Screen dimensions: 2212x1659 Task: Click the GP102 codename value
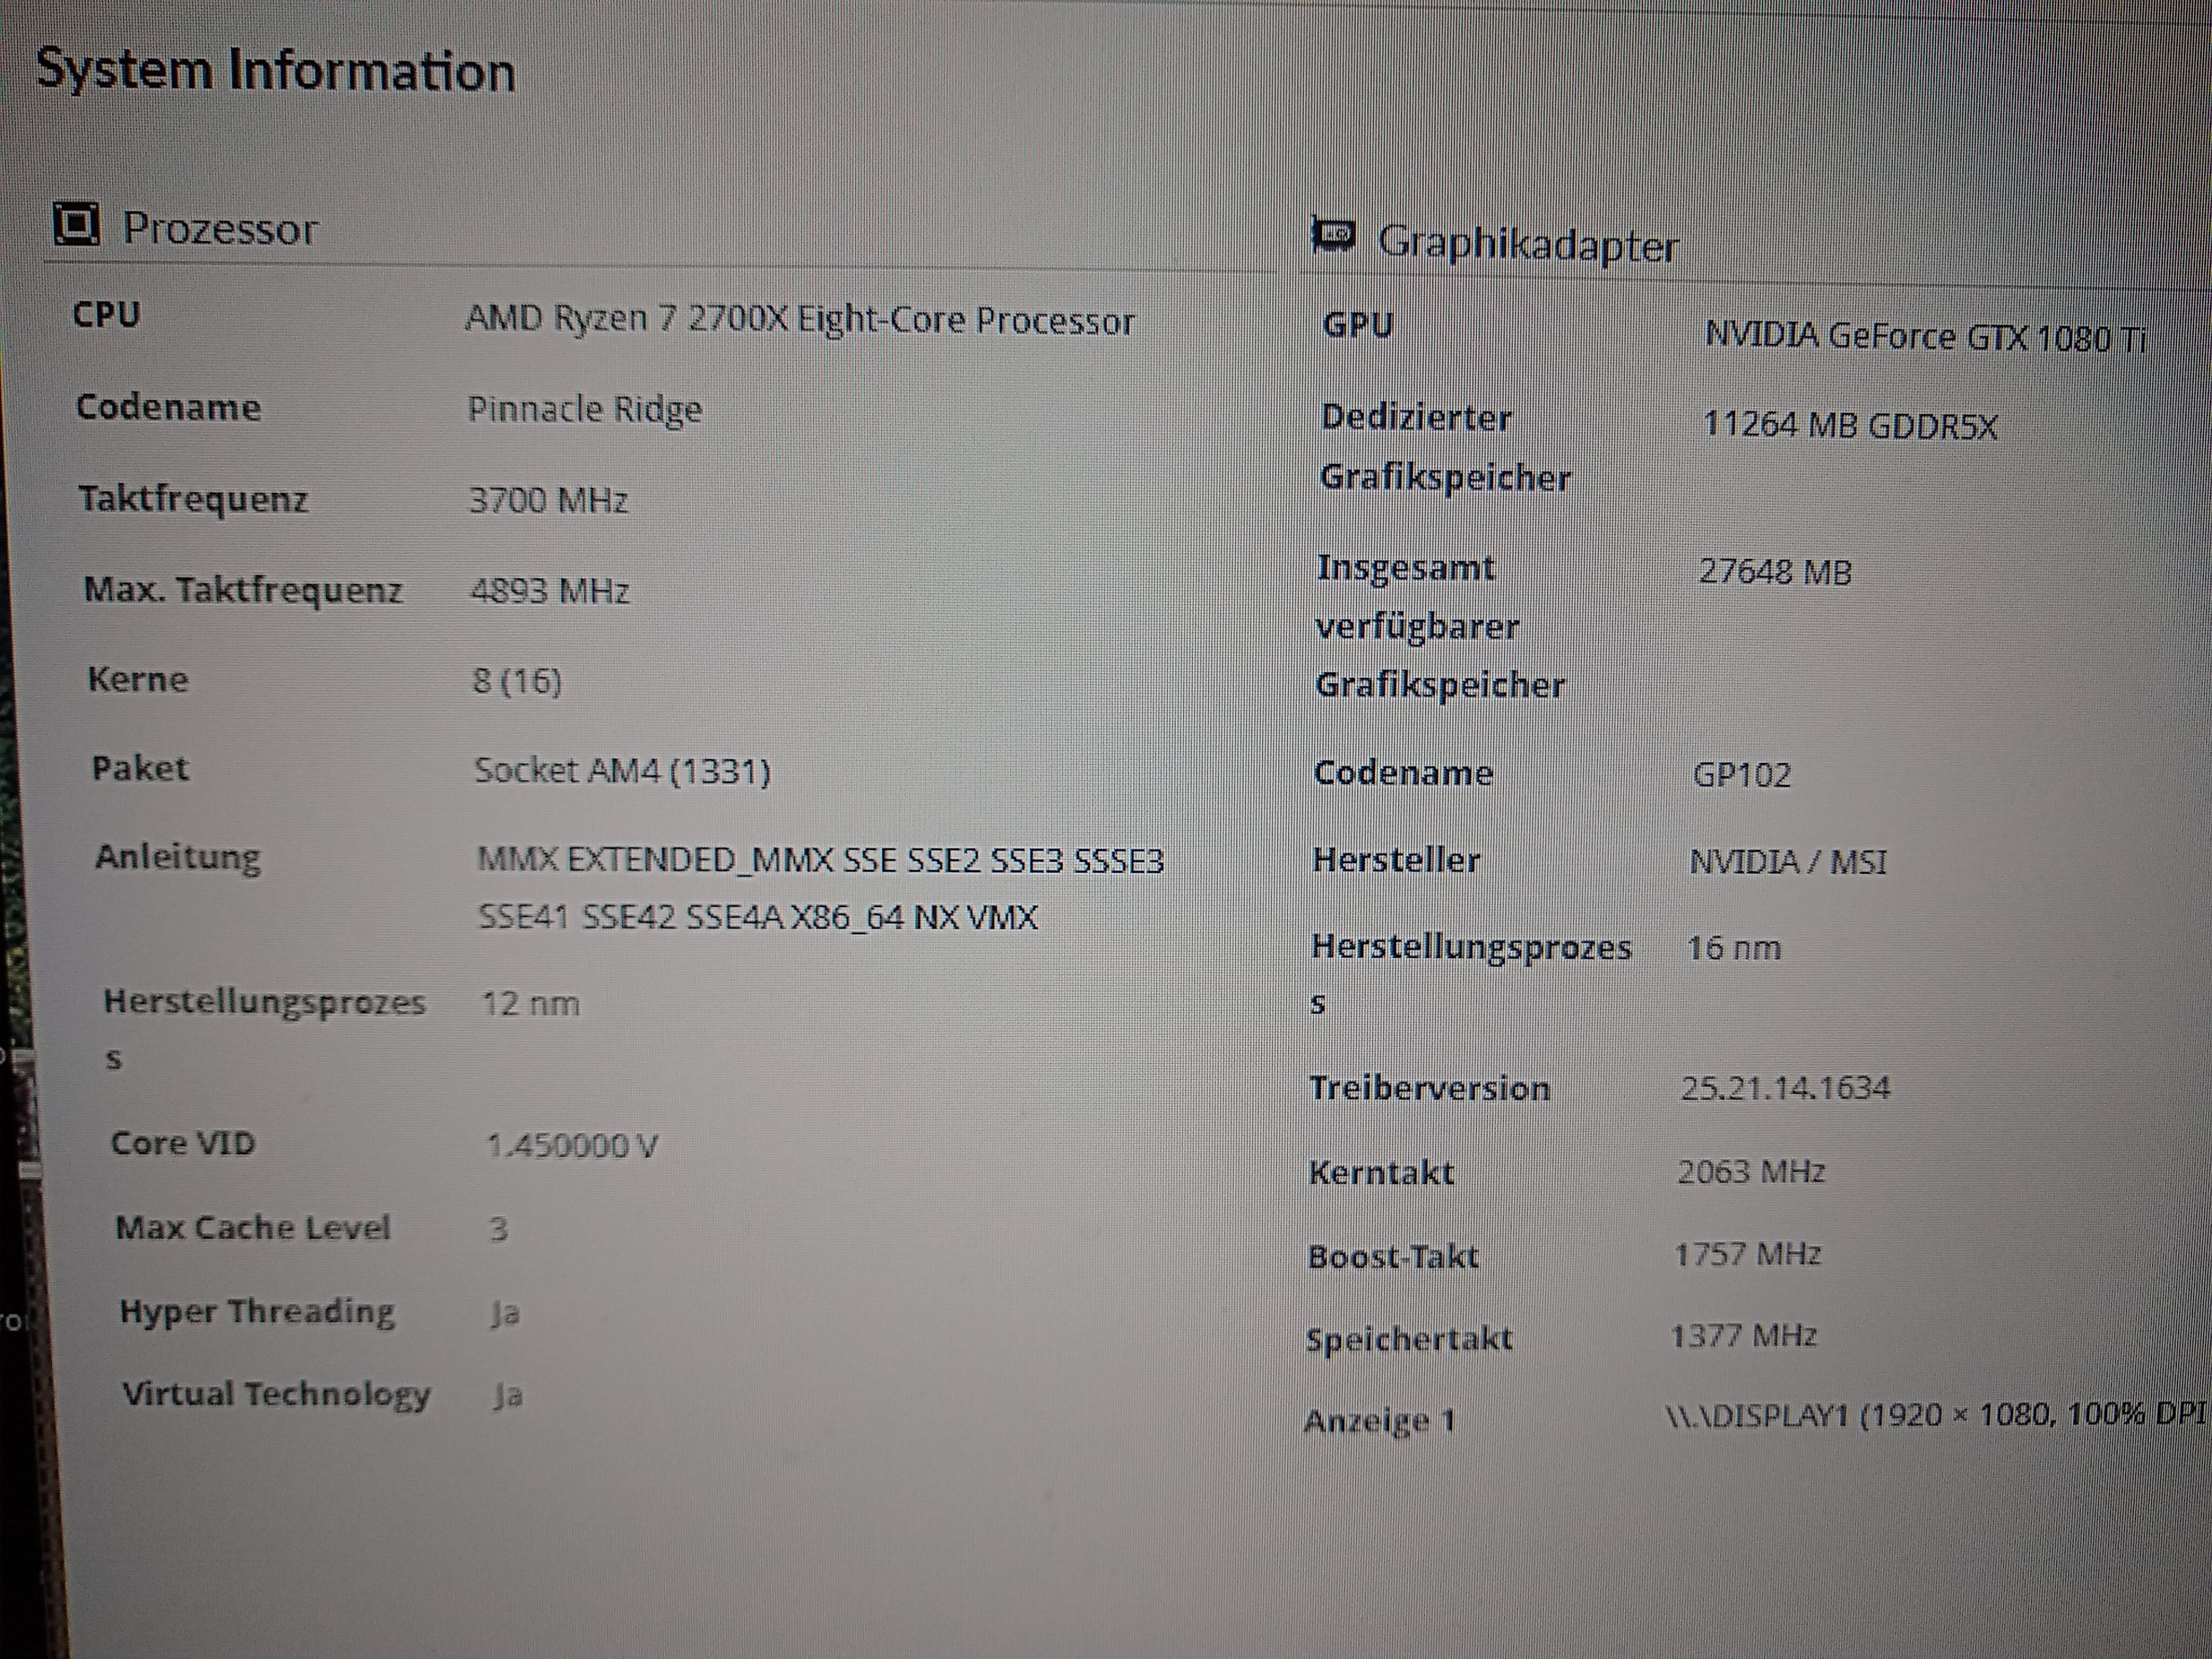tap(1741, 775)
